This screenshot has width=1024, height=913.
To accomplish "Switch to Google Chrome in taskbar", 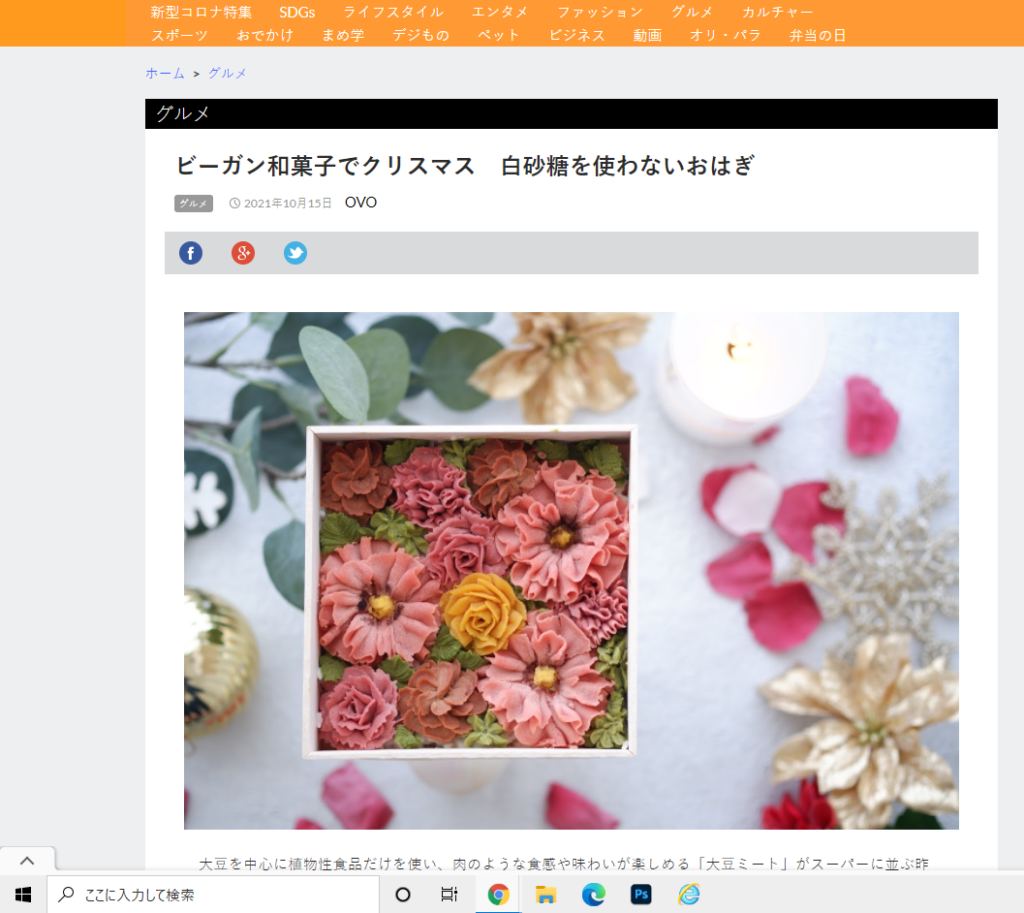I will [x=498, y=894].
